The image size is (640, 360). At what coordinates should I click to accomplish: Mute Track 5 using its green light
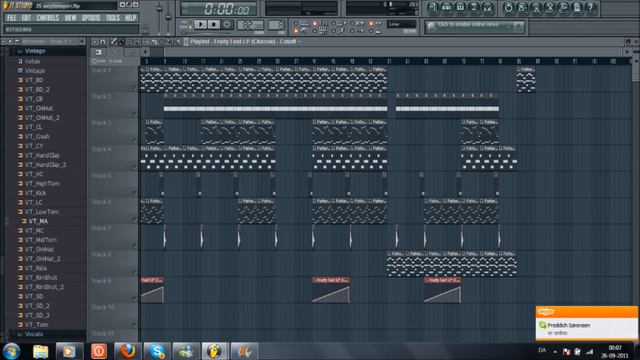pos(134,193)
